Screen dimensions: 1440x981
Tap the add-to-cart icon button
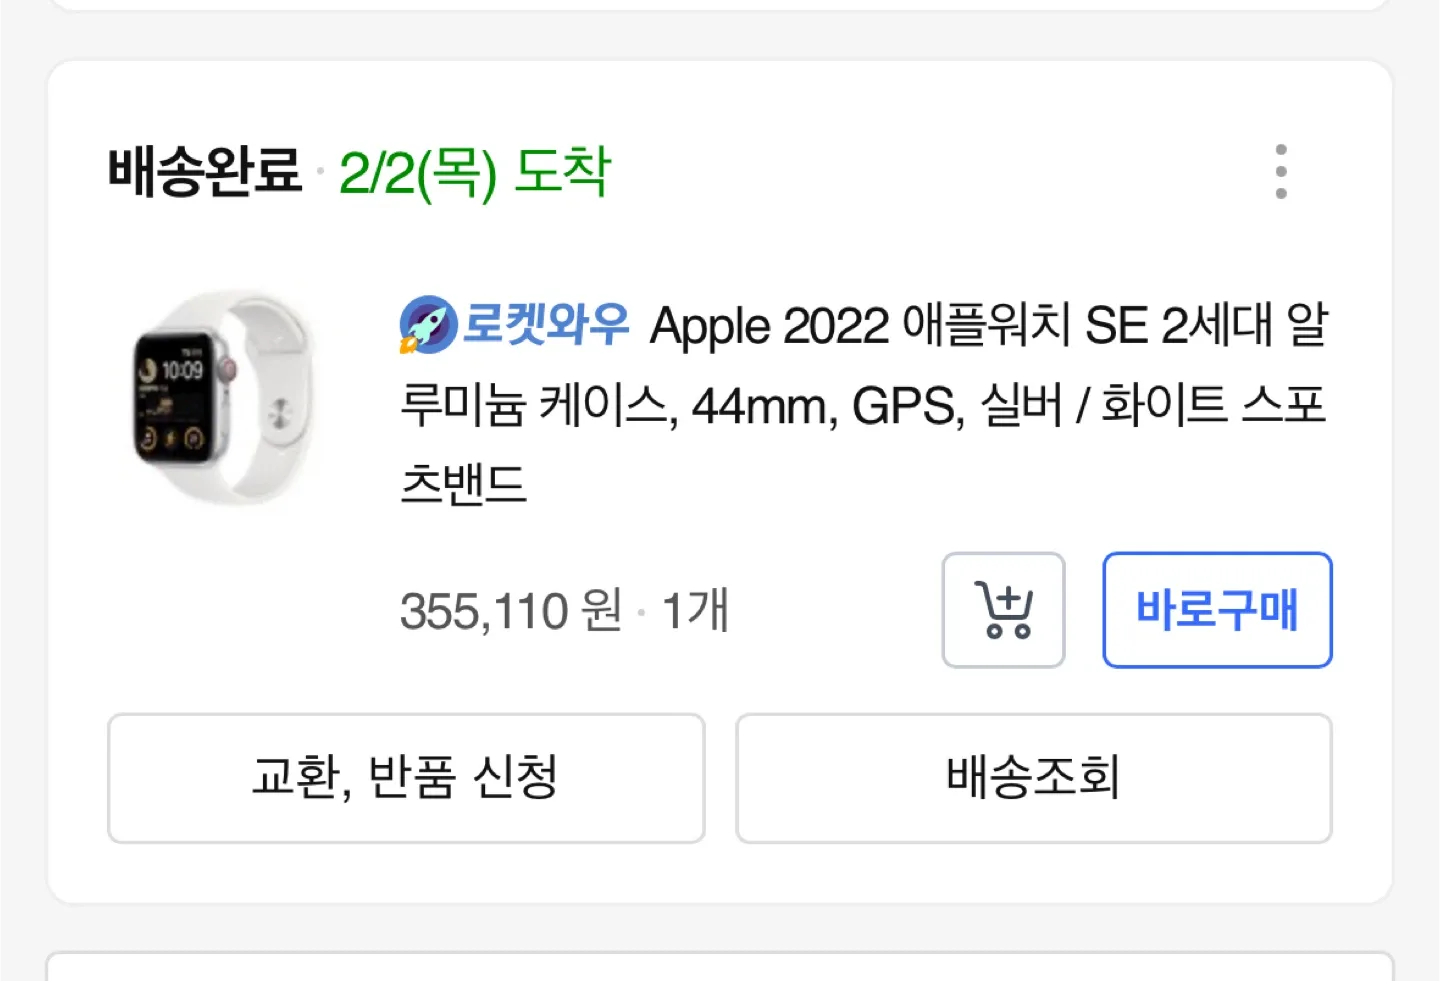[x=1003, y=610]
